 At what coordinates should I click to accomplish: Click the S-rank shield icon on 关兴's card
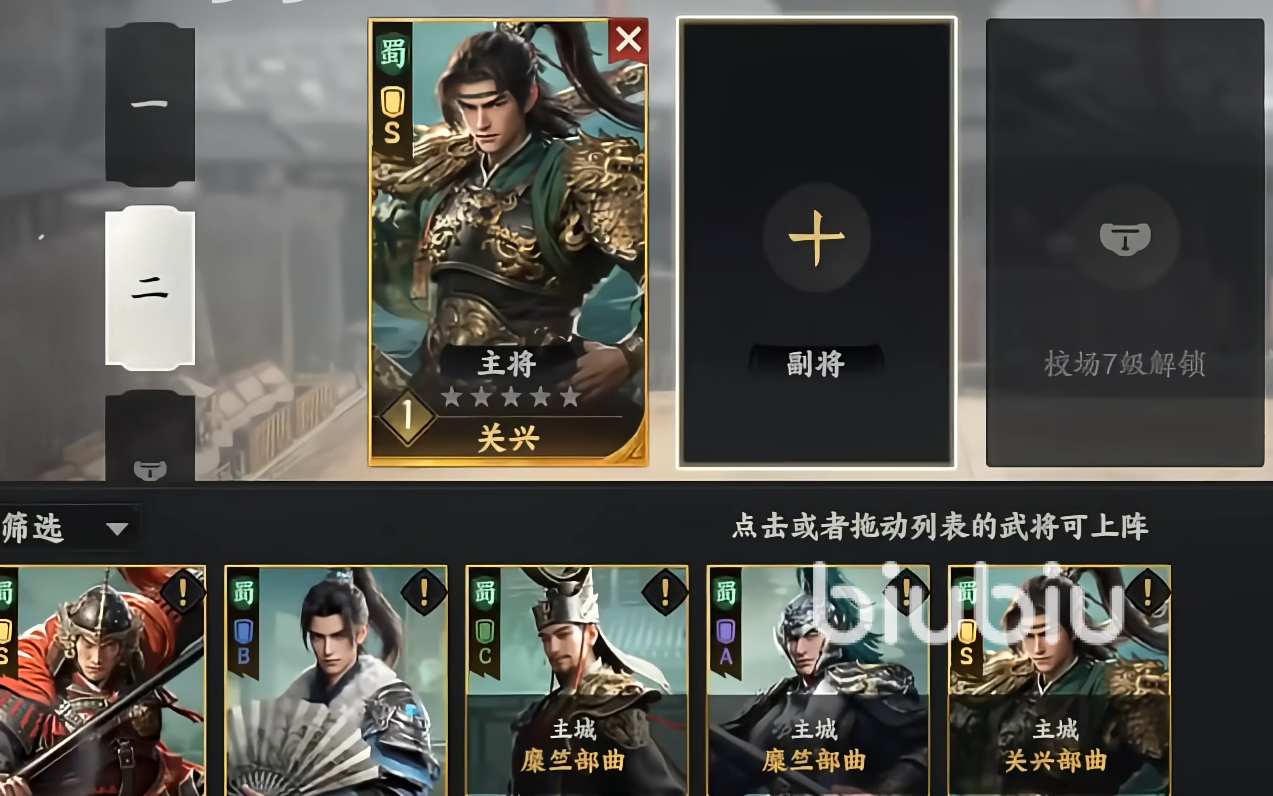pyautogui.click(x=392, y=117)
